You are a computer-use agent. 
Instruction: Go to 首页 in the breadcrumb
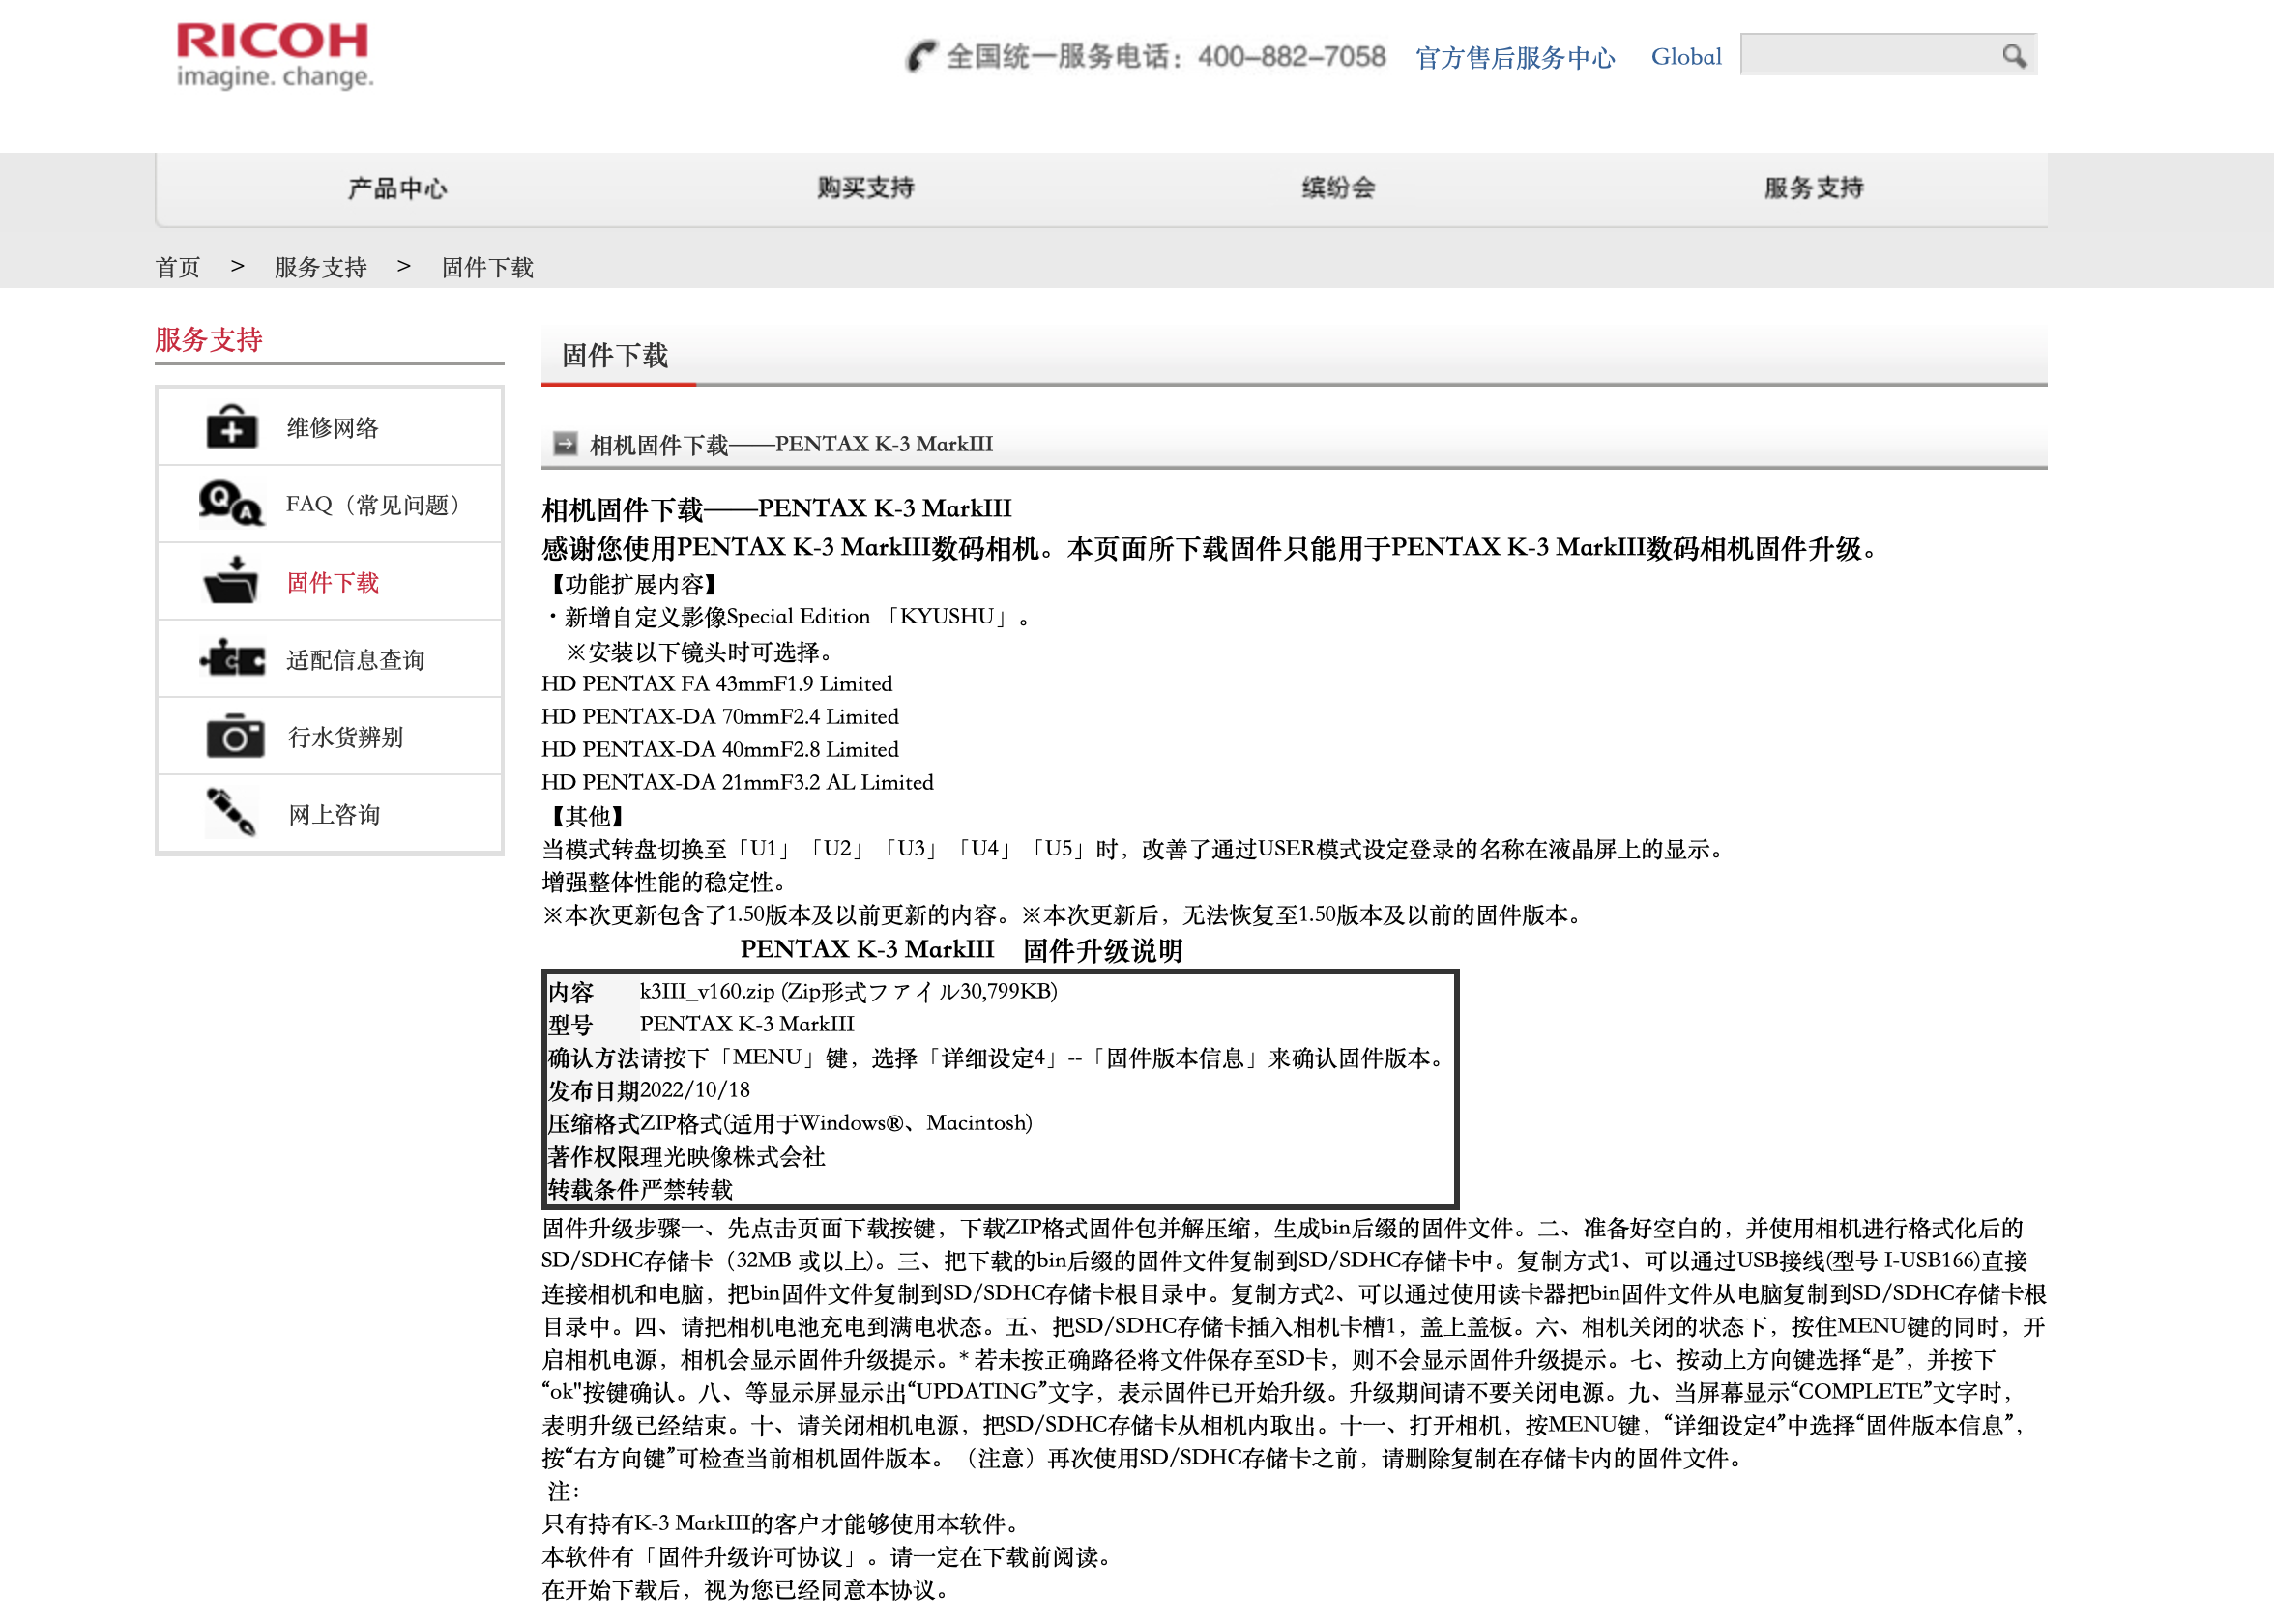tap(178, 267)
